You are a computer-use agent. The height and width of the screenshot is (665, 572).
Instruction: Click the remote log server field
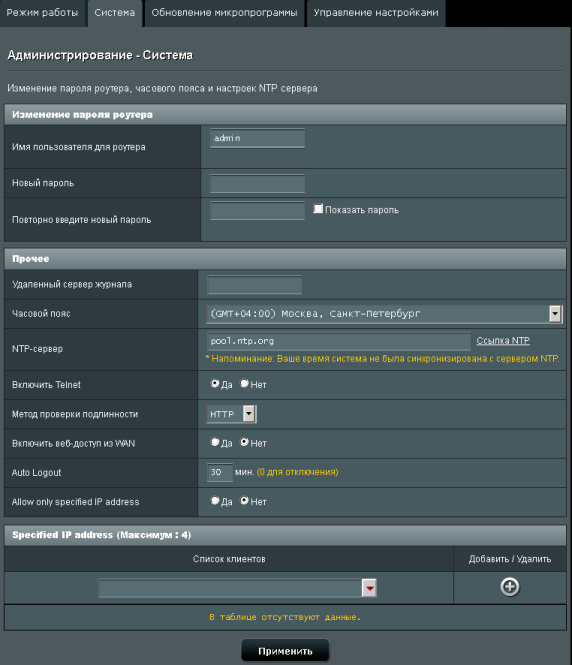(x=254, y=285)
